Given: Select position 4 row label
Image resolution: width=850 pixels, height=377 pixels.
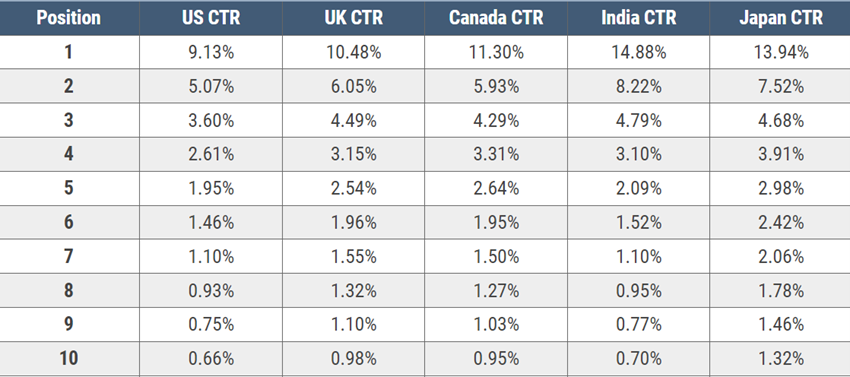Looking at the screenshot, I should point(69,155).
